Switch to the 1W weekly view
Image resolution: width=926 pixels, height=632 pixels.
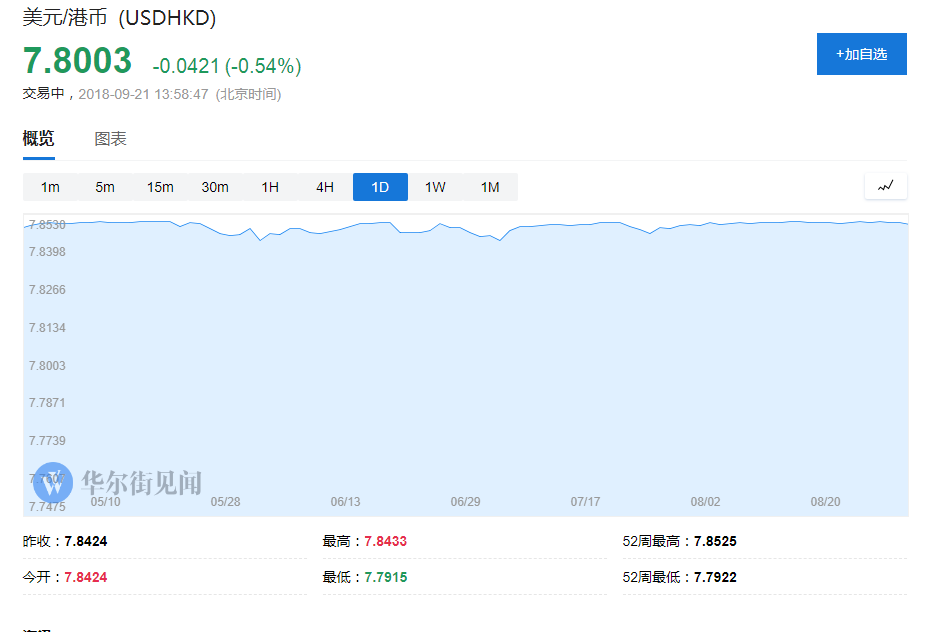[x=435, y=187]
